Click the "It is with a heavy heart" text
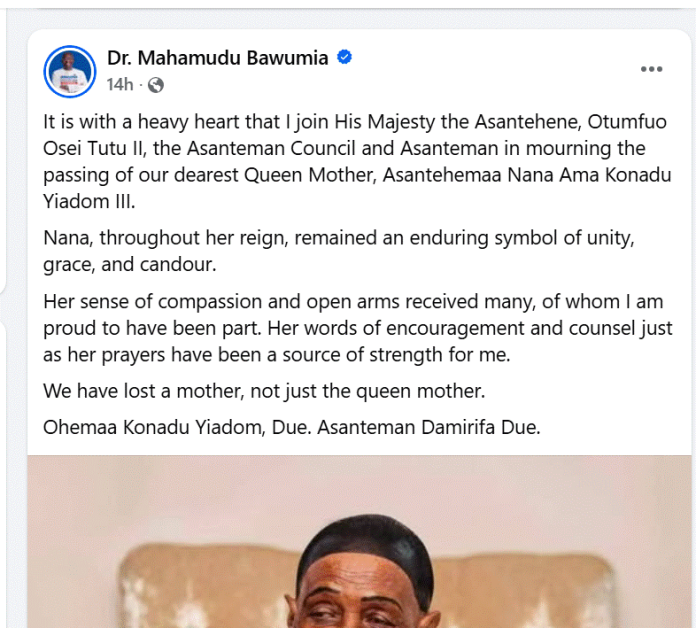Image resolution: width=696 pixels, height=628 pixels. (145, 122)
